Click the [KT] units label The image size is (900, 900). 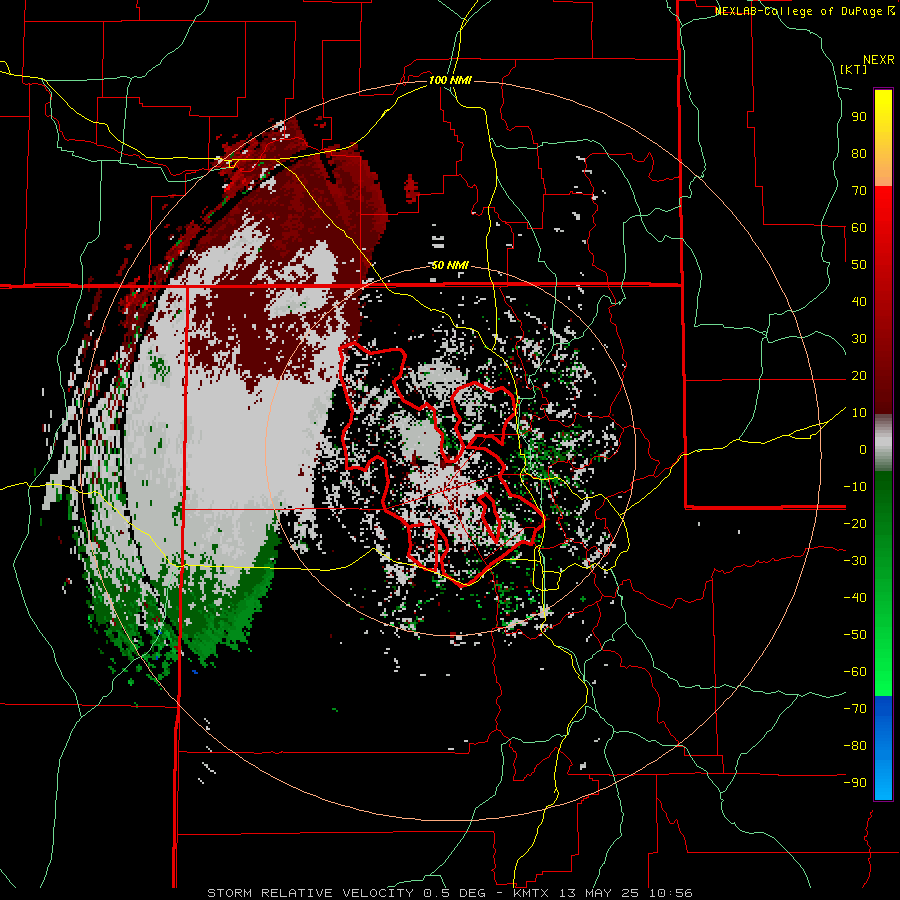pyautogui.click(x=854, y=69)
